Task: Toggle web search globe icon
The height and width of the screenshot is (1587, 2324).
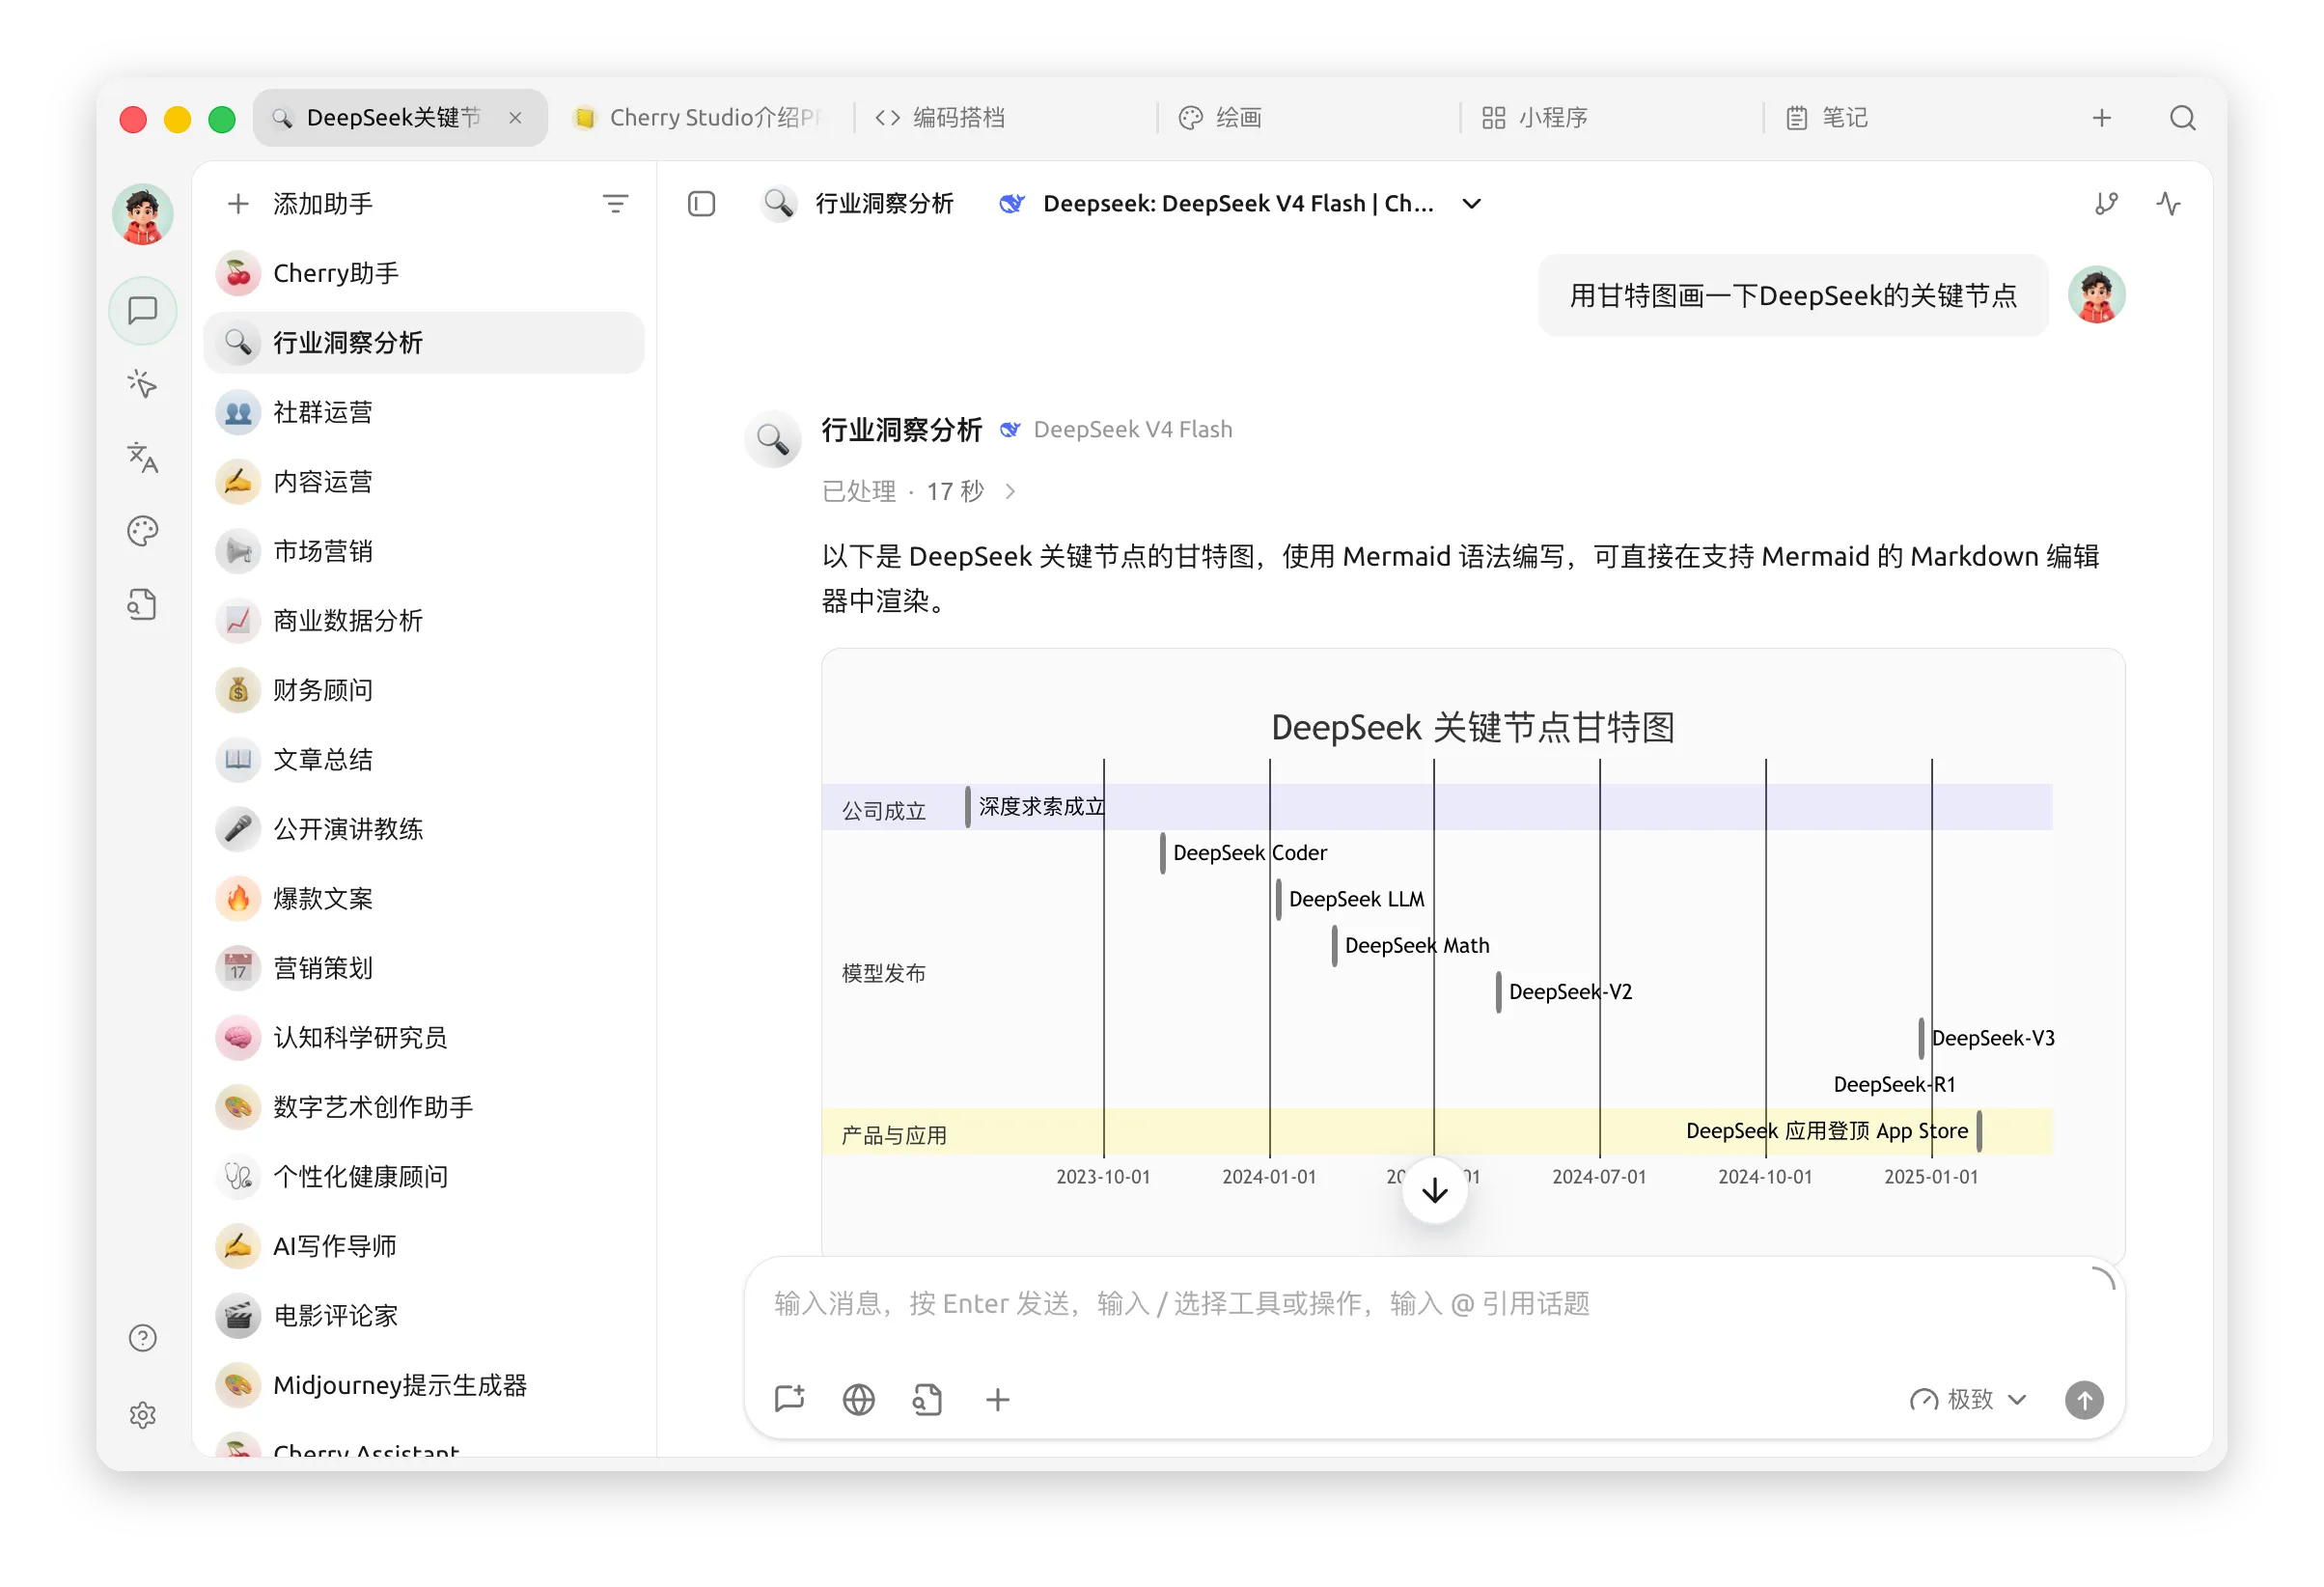Action: pyautogui.click(x=859, y=1399)
